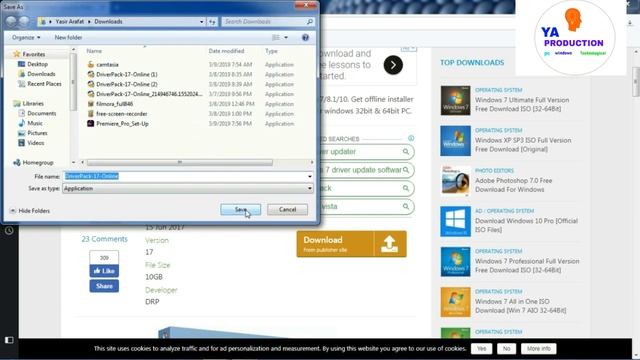
Task: Click the upload arrow icon on Download button
Action: (389, 244)
